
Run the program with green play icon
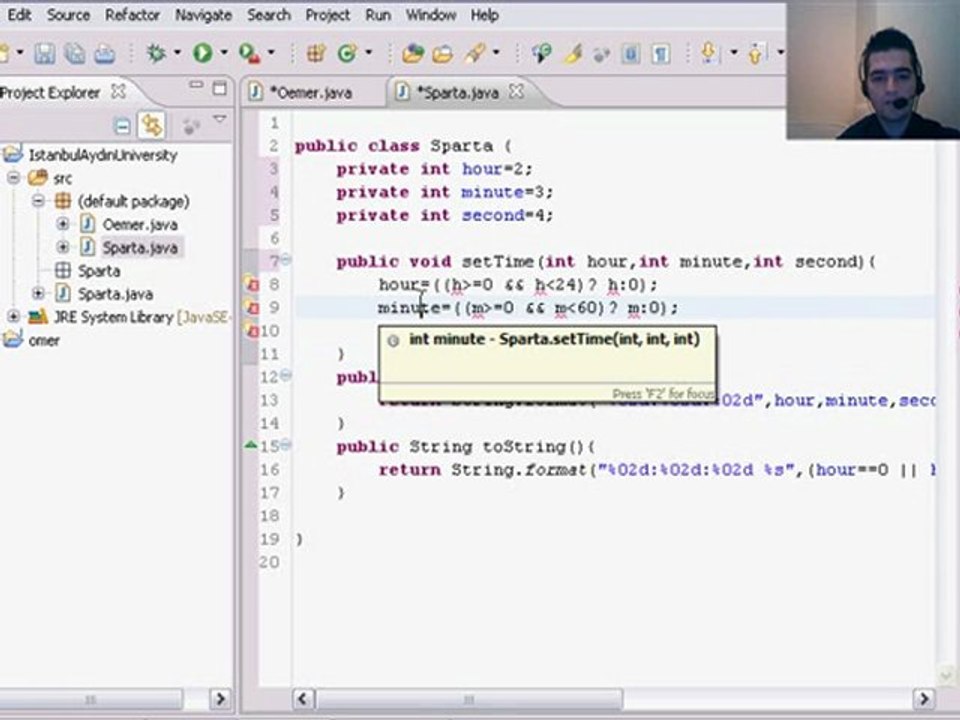[x=203, y=53]
